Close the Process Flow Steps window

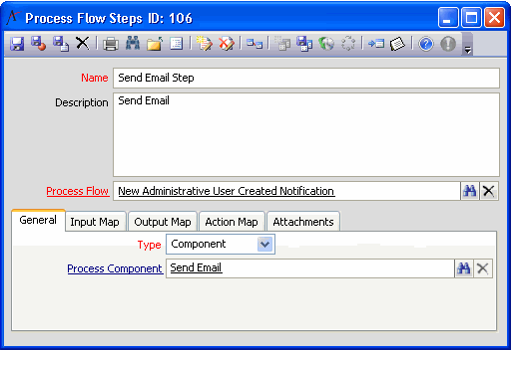point(494,18)
